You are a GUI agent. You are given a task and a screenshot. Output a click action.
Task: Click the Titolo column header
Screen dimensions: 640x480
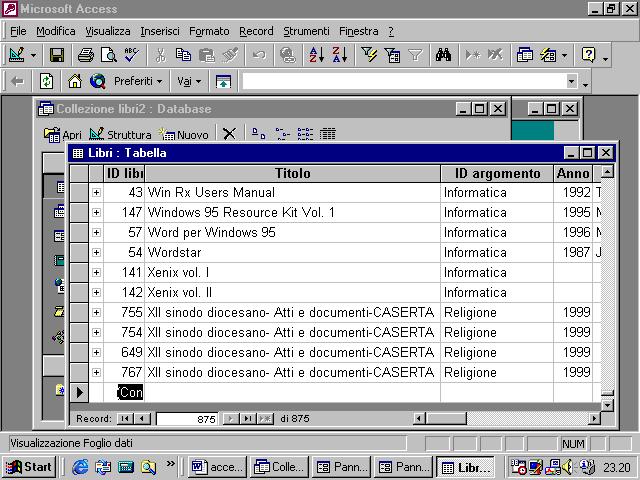(x=293, y=173)
